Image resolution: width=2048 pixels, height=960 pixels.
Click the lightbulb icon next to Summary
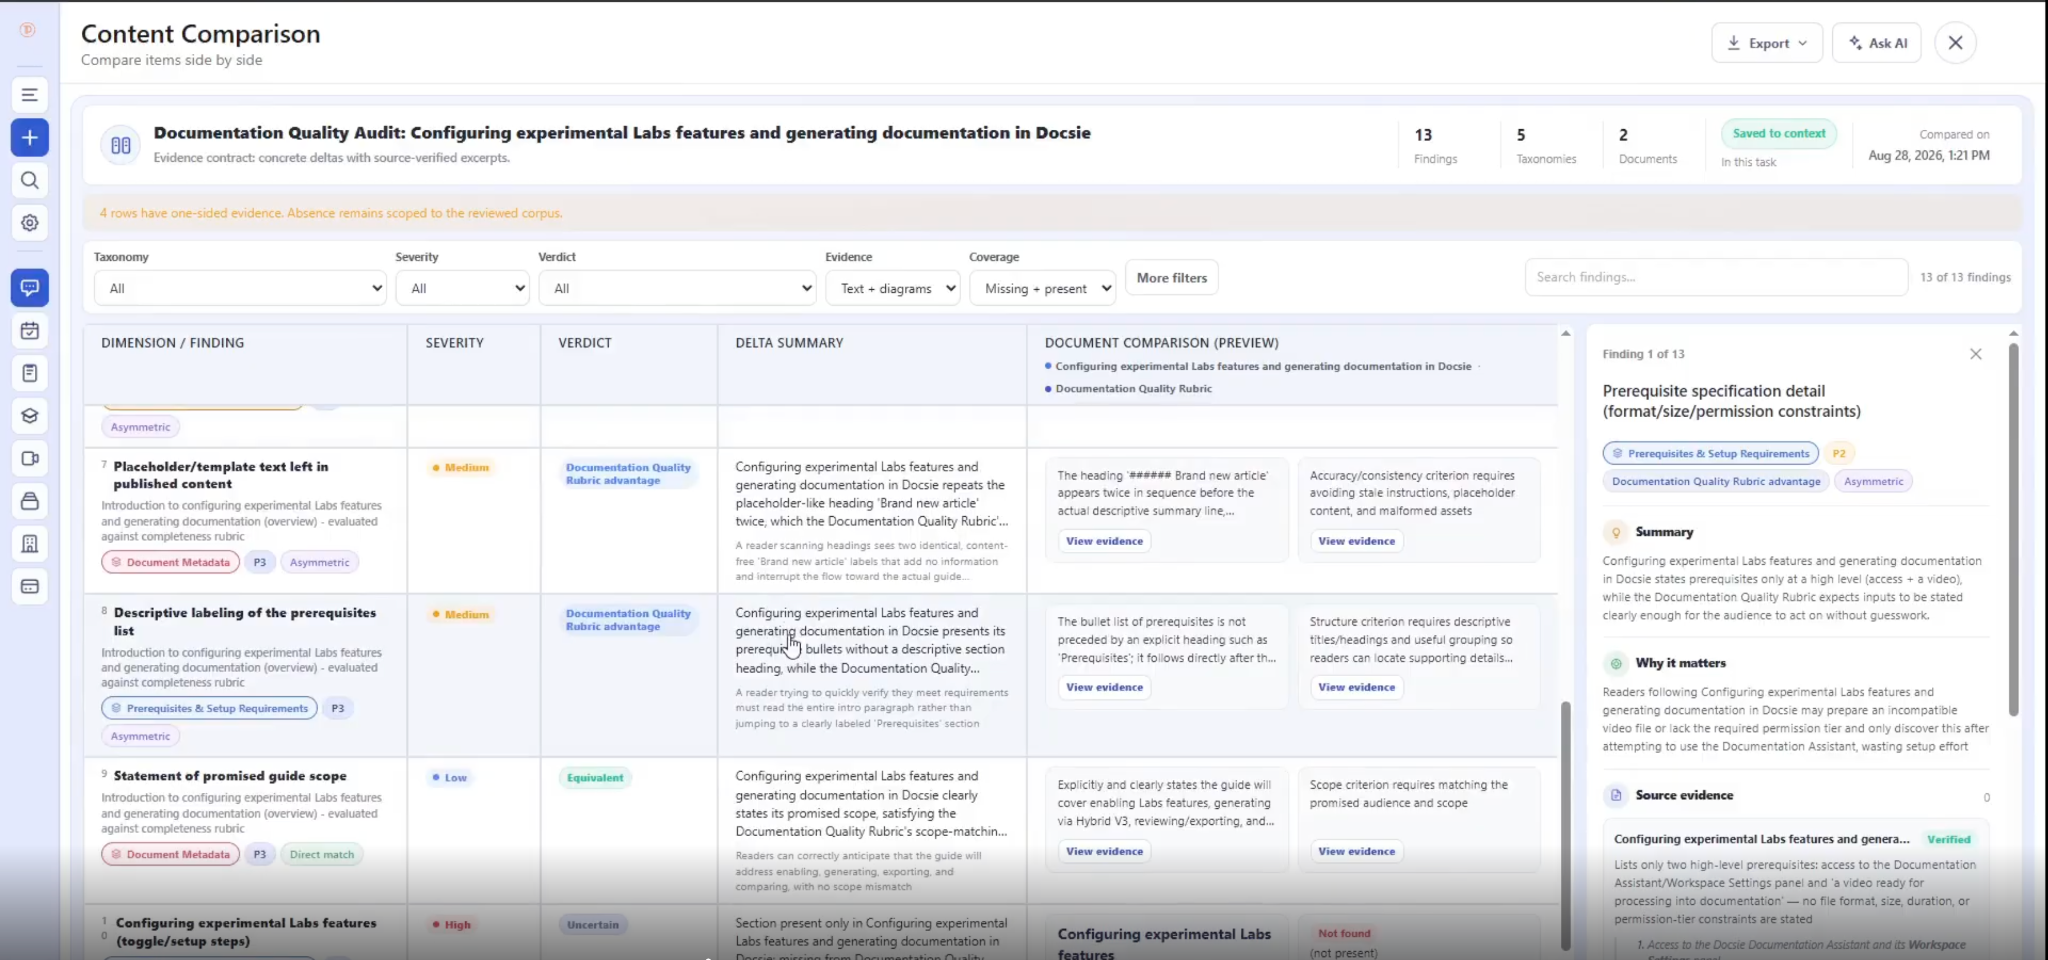pyautogui.click(x=1615, y=532)
